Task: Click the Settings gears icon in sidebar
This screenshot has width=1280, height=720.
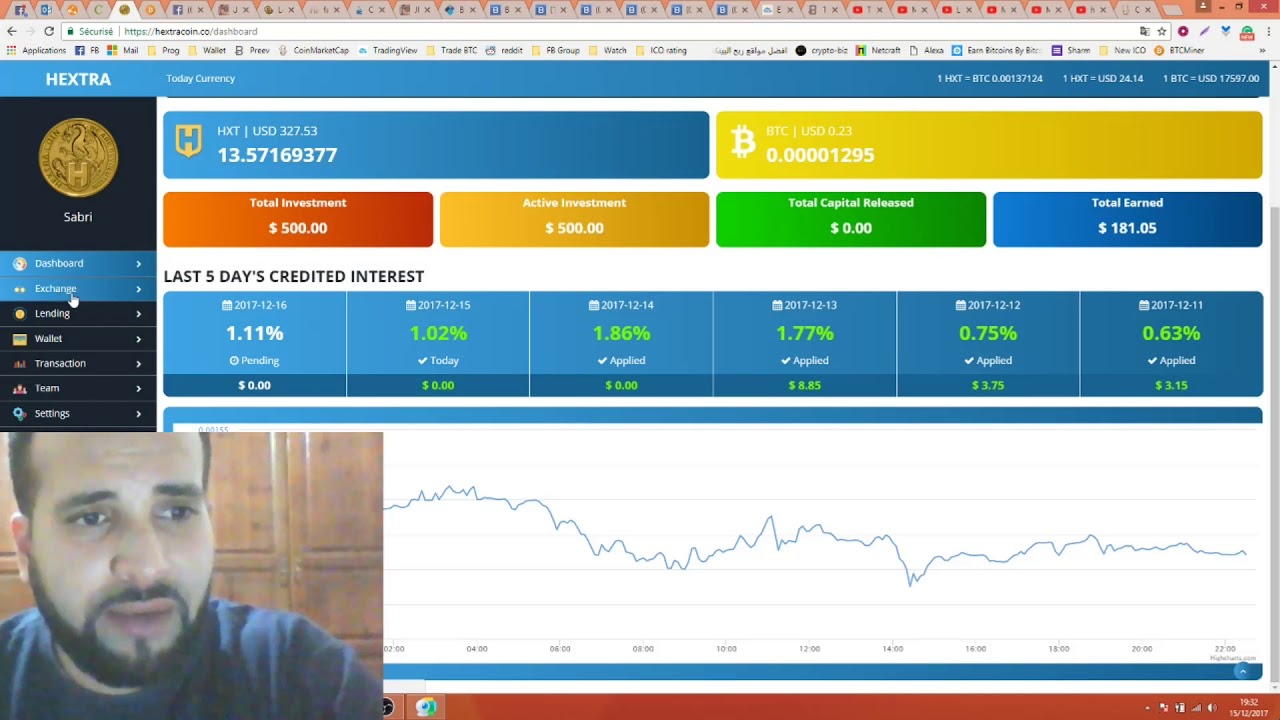Action: pyautogui.click(x=19, y=413)
